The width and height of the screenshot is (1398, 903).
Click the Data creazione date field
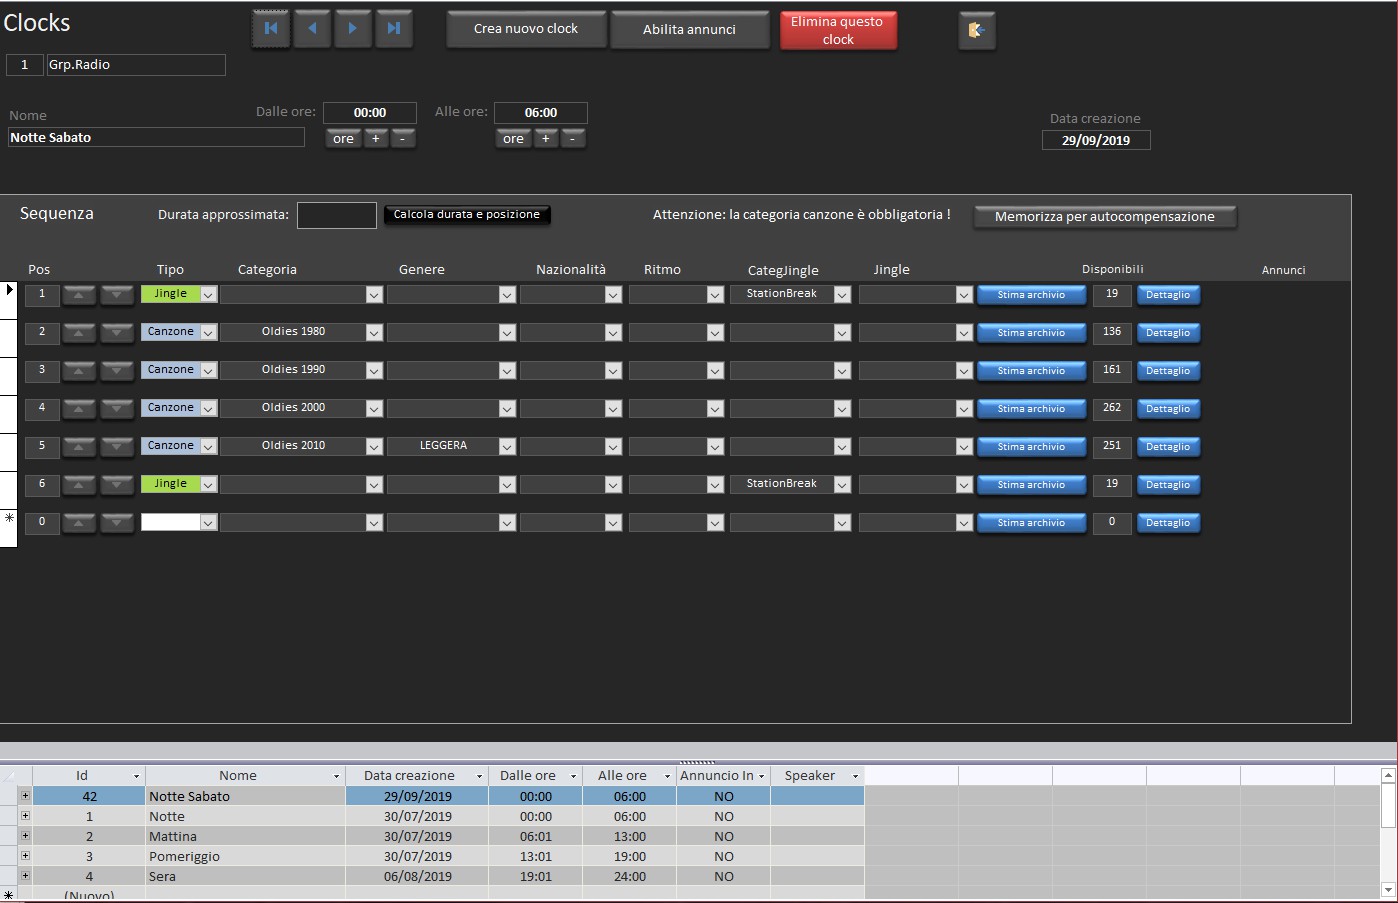tap(1096, 141)
